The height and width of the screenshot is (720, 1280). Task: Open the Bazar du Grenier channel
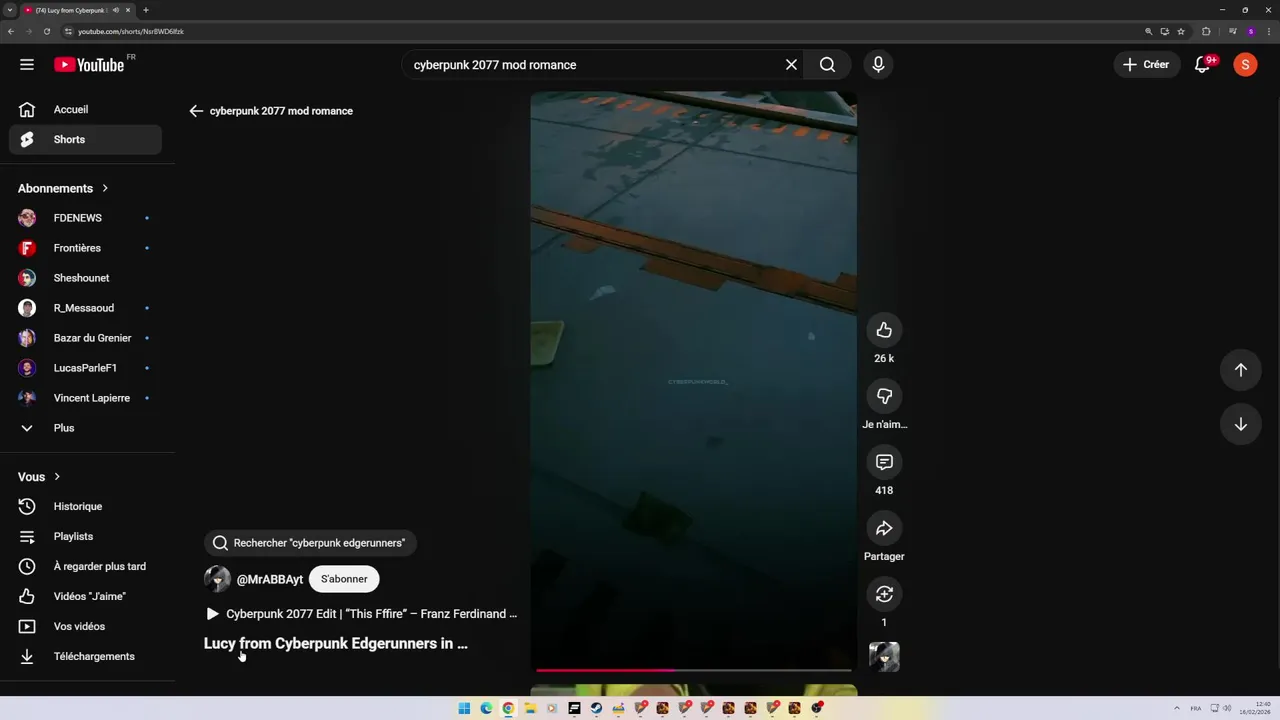click(x=86, y=338)
